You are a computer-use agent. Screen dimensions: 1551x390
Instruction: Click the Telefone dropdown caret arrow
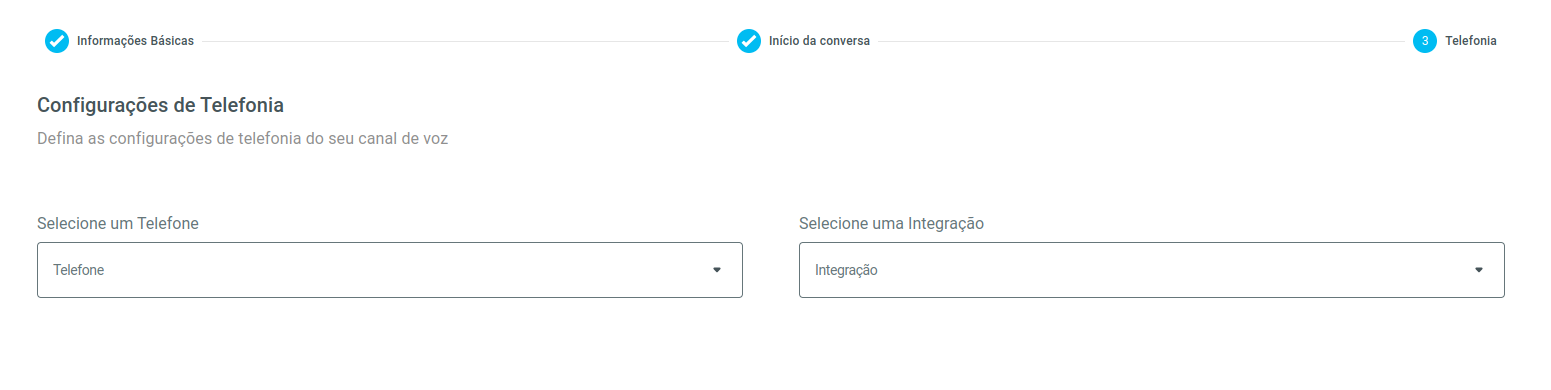click(x=717, y=270)
